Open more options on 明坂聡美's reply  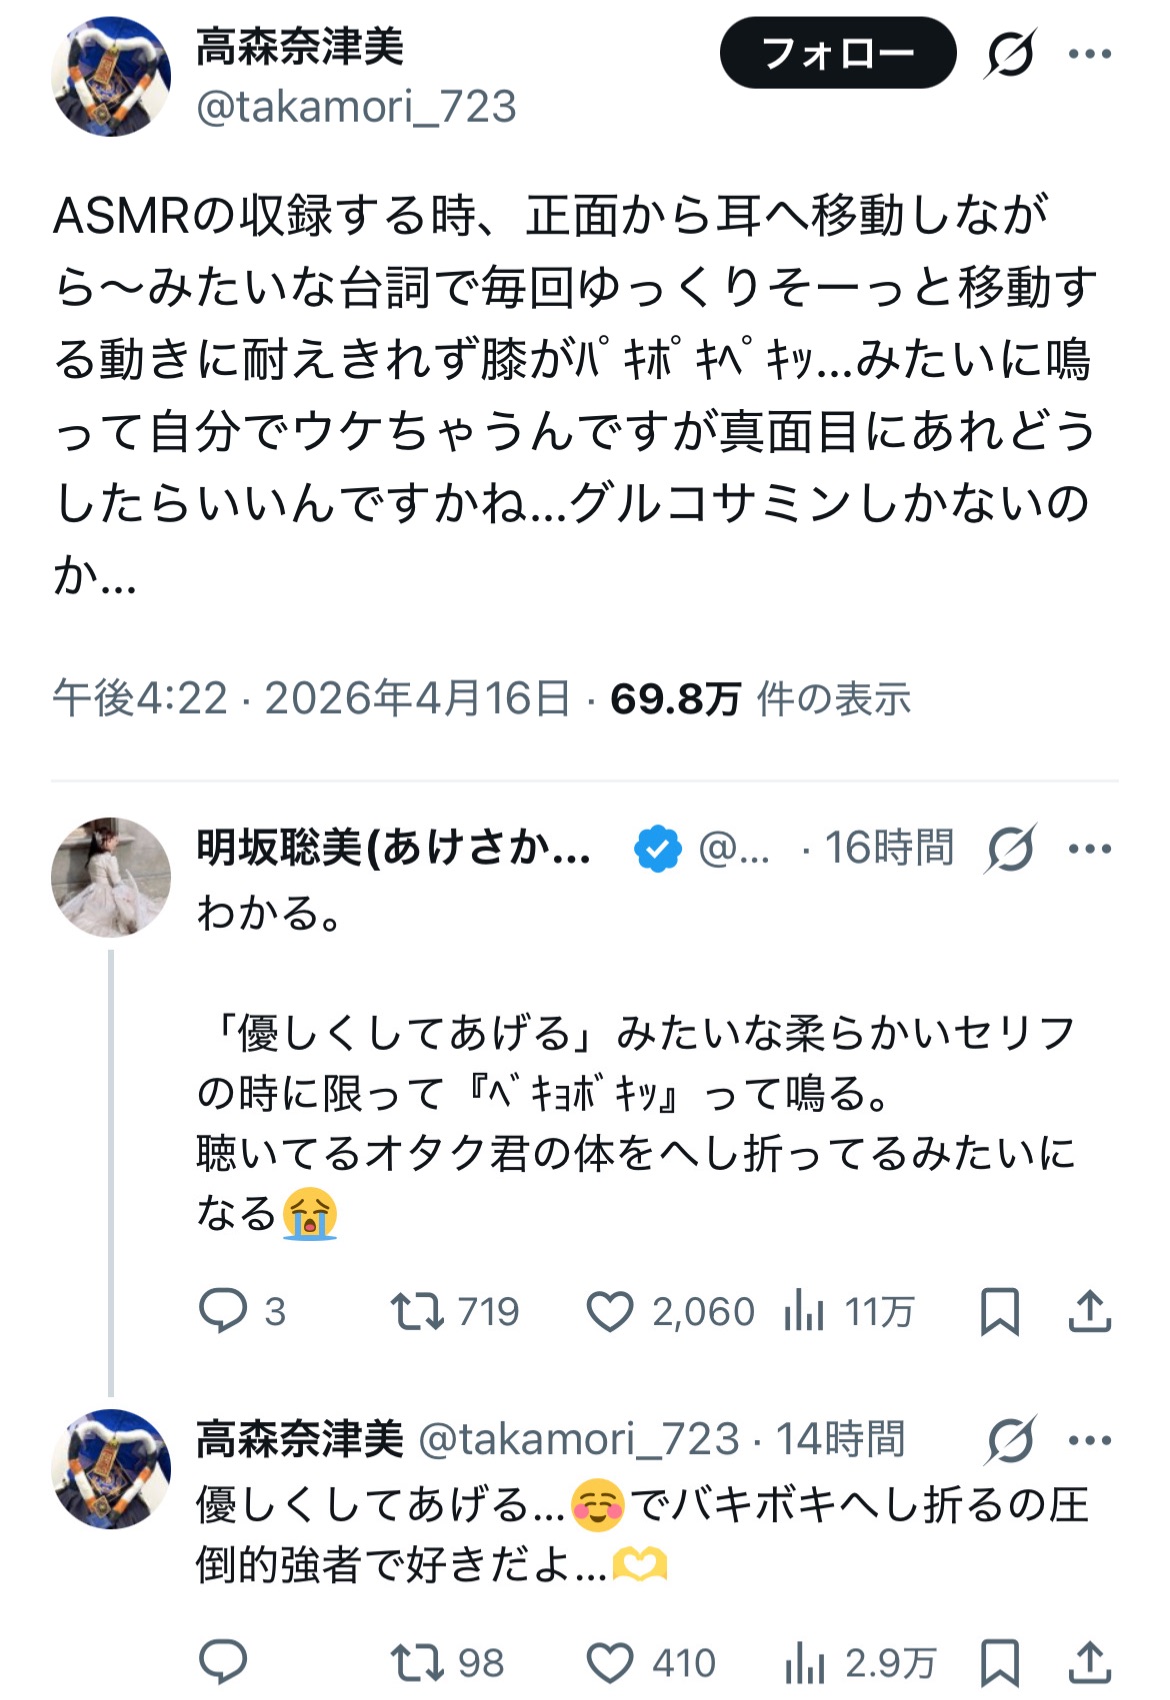pos(1090,849)
